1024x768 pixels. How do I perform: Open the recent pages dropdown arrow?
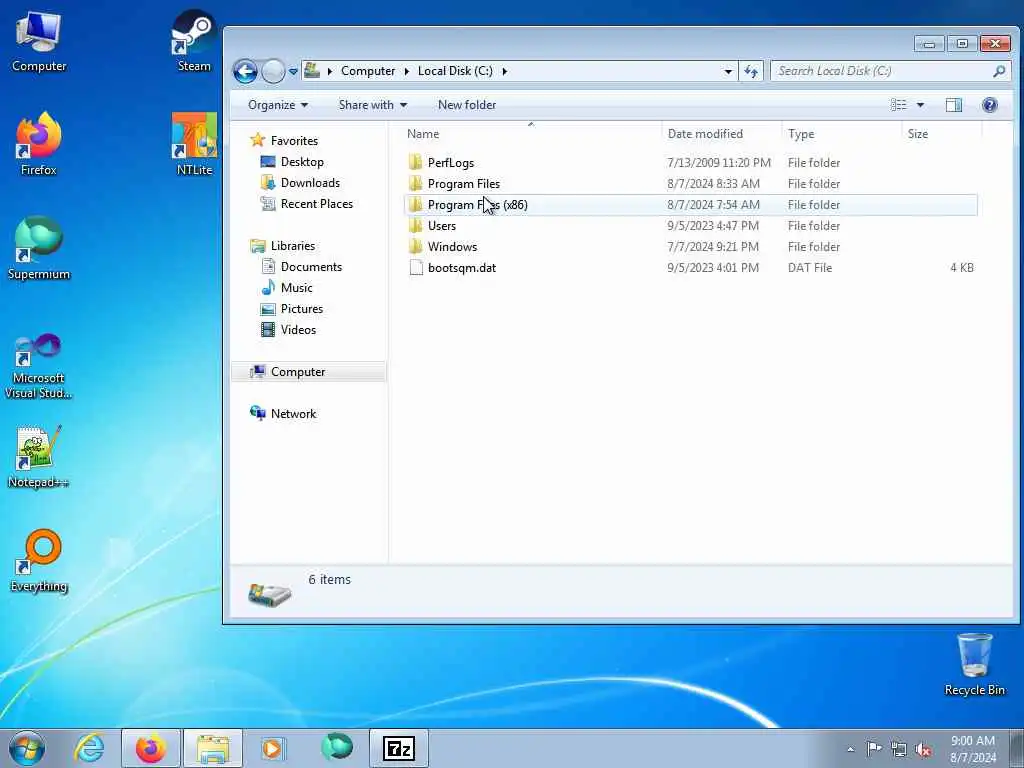pyautogui.click(x=293, y=71)
